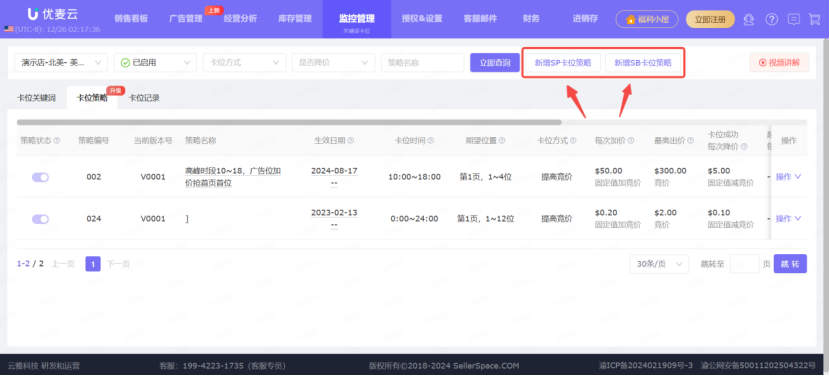Open the 授权&设置 menu
This screenshot has width=830, height=376.
tap(422, 19)
